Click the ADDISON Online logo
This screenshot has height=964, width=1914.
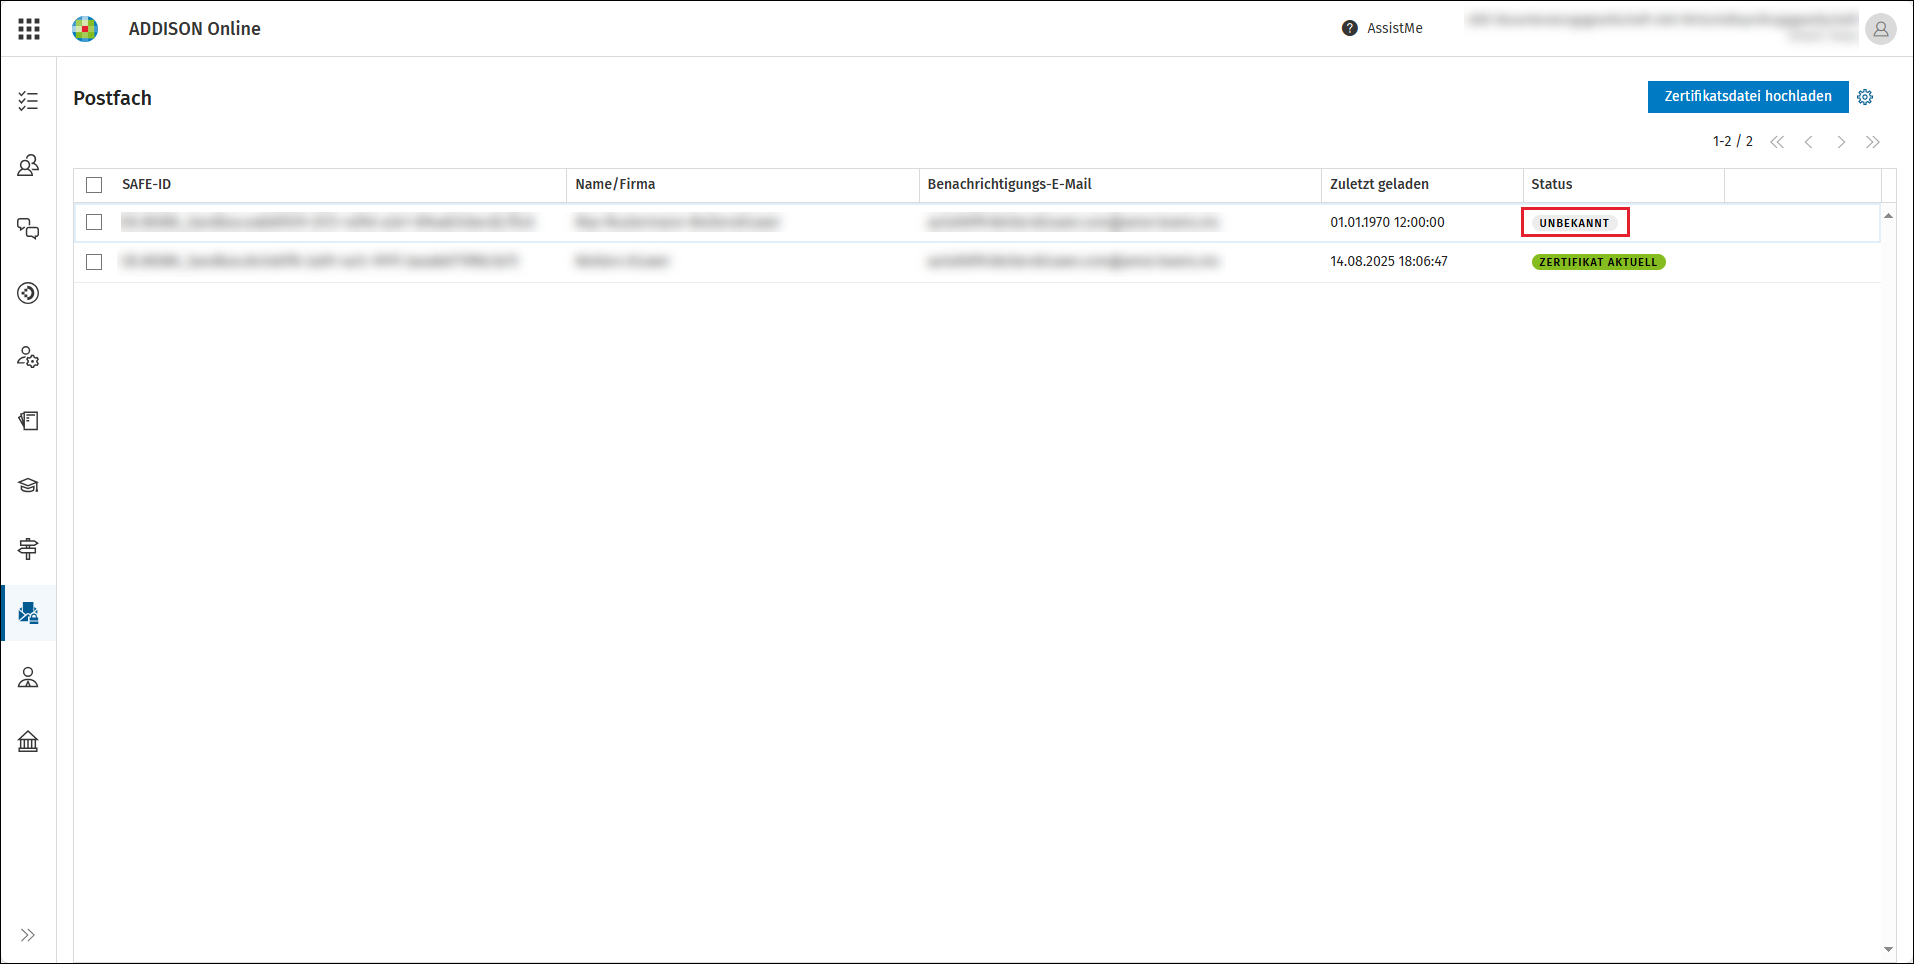click(85, 29)
